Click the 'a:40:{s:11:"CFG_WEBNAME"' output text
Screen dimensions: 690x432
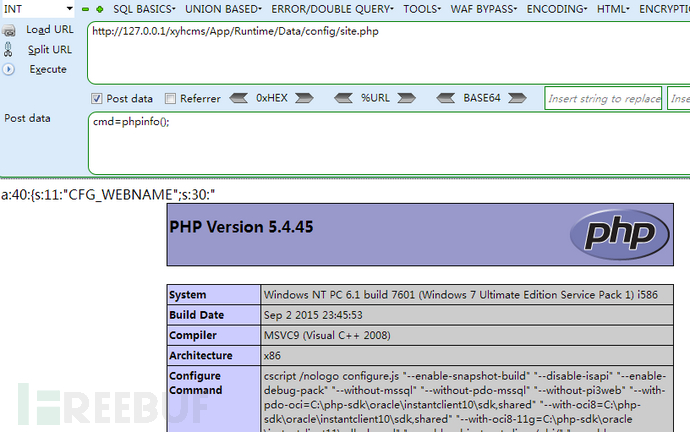[108, 194]
